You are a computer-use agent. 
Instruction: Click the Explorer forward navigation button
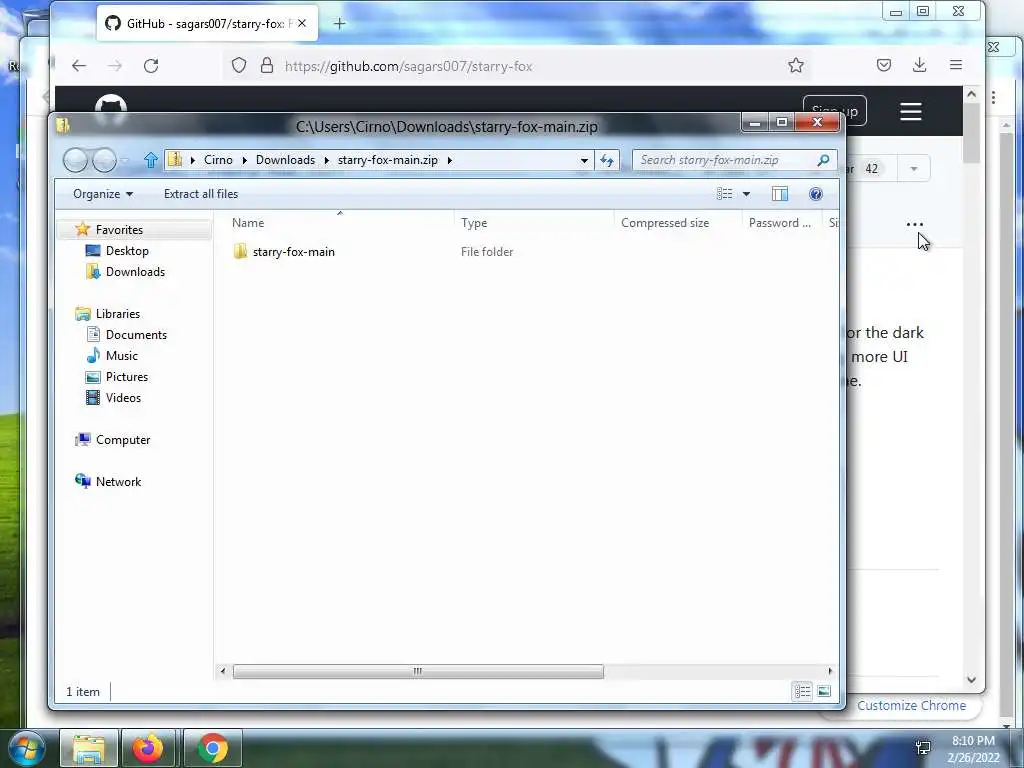104,160
